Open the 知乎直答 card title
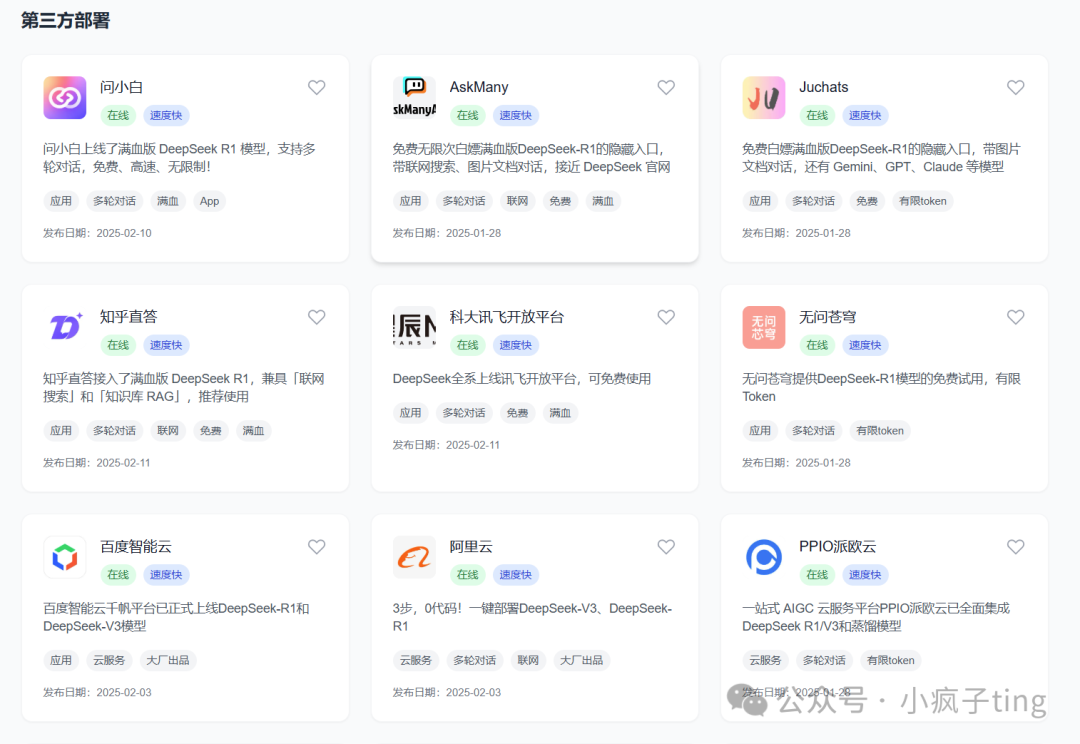Image resolution: width=1080 pixels, height=744 pixels. pyautogui.click(x=129, y=317)
